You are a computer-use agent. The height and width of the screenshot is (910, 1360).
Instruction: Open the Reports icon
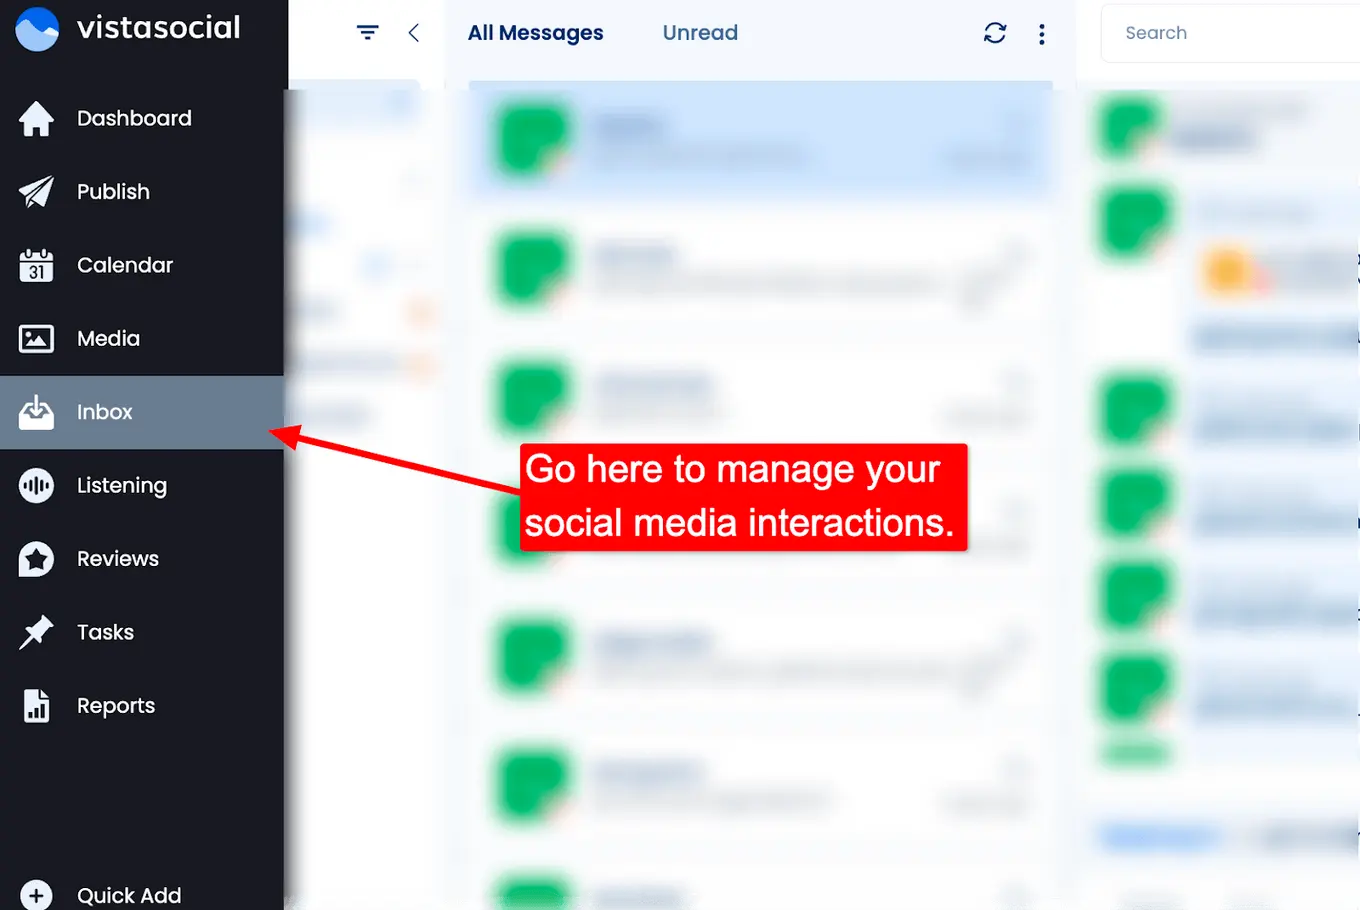[36, 705]
